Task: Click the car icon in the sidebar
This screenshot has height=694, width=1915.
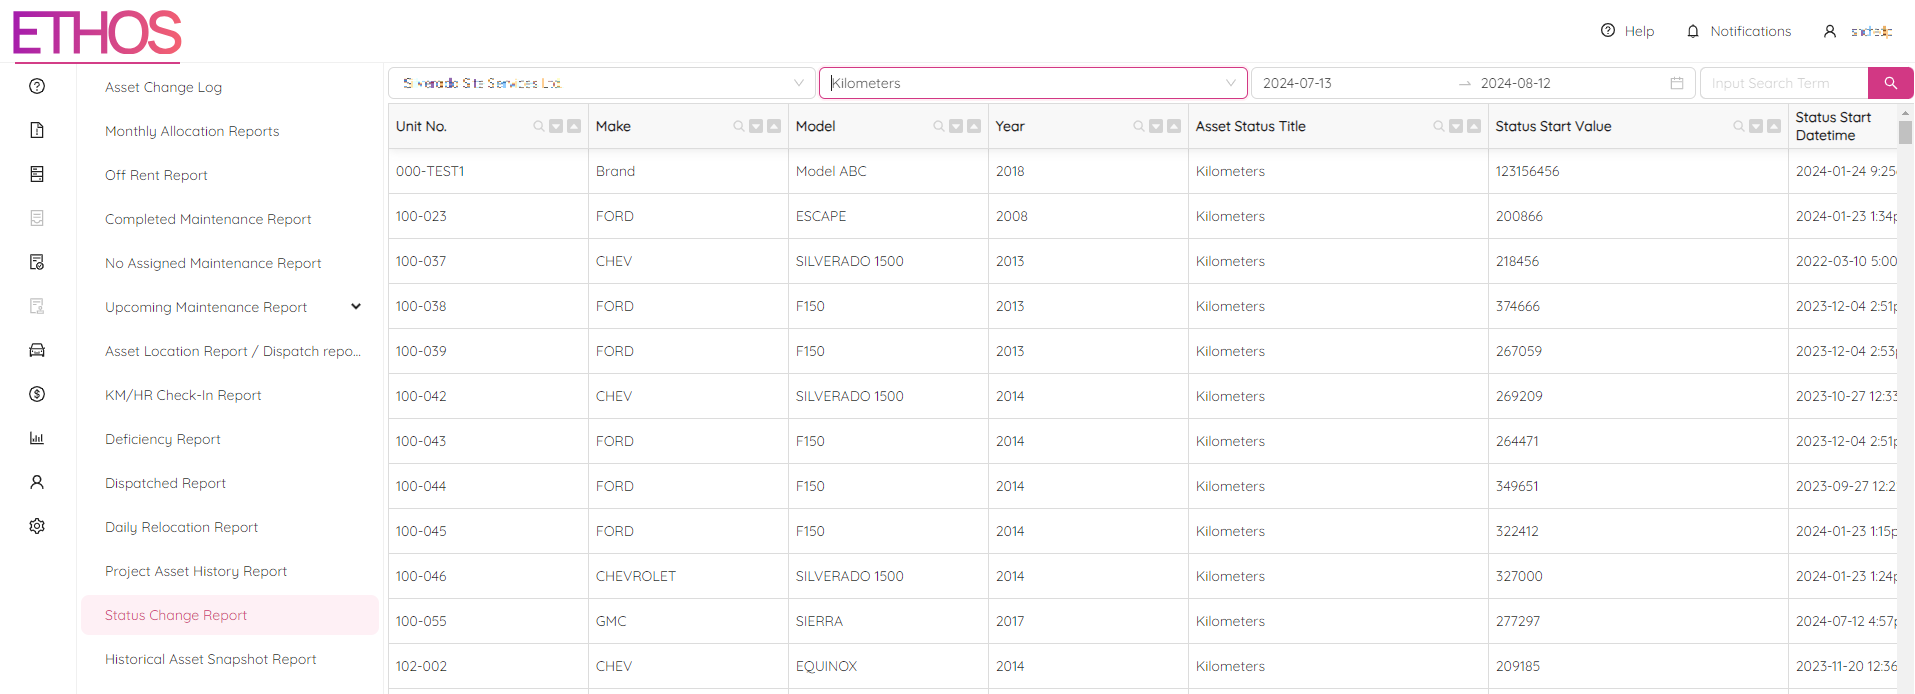Action: click(37, 350)
